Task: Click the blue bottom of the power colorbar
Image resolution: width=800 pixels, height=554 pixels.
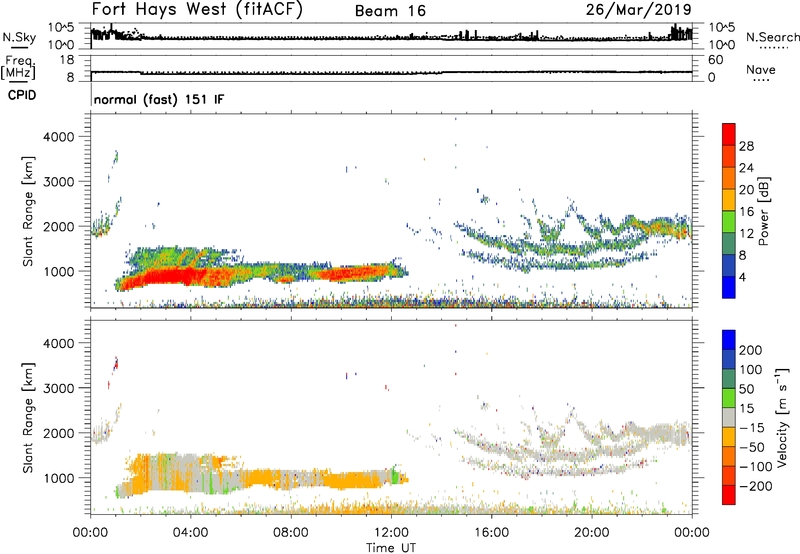Action: [729, 287]
